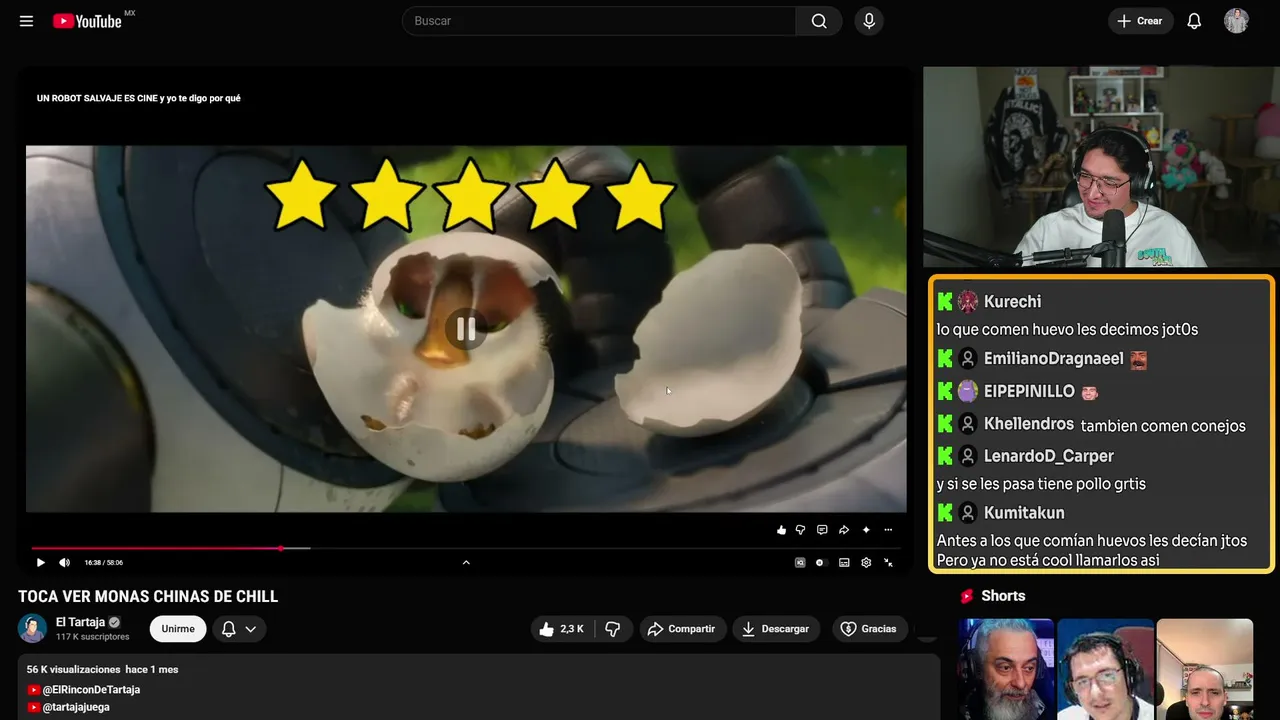Image resolution: width=1280 pixels, height=720 pixels.
Task: Open the @ElRinconDeTartaja link
Action: point(91,690)
